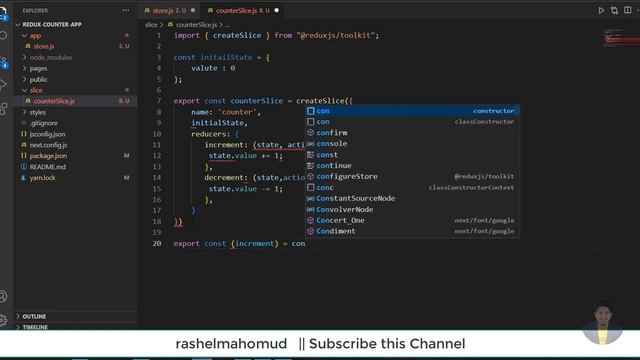Image resolution: width=640 pixels, height=360 pixels.
Task: Open Run and Debug view
Action: point(4,84)
